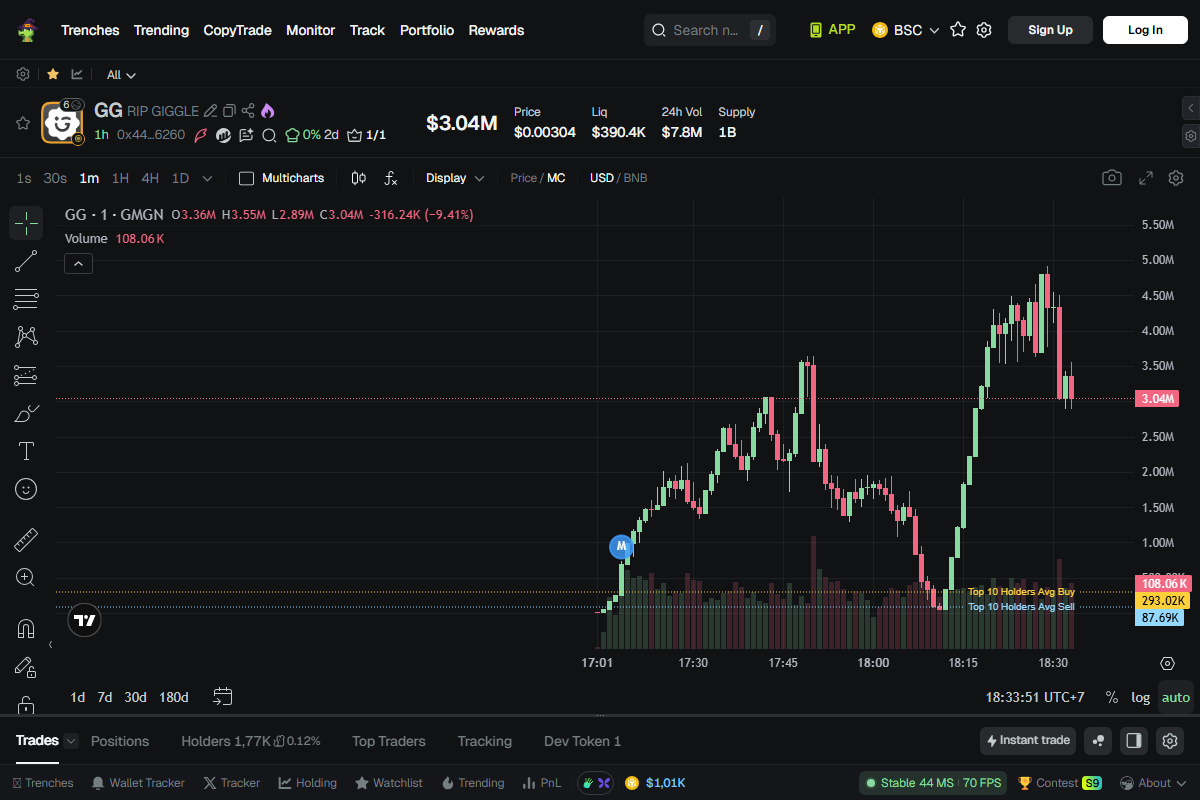Expand the BSC network selector
This screenshot has width=1200, height=800.
(906, 30)
